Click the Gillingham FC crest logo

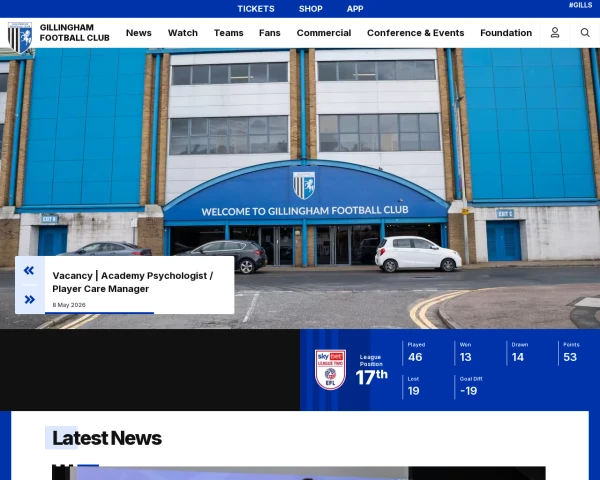point(20,37)
